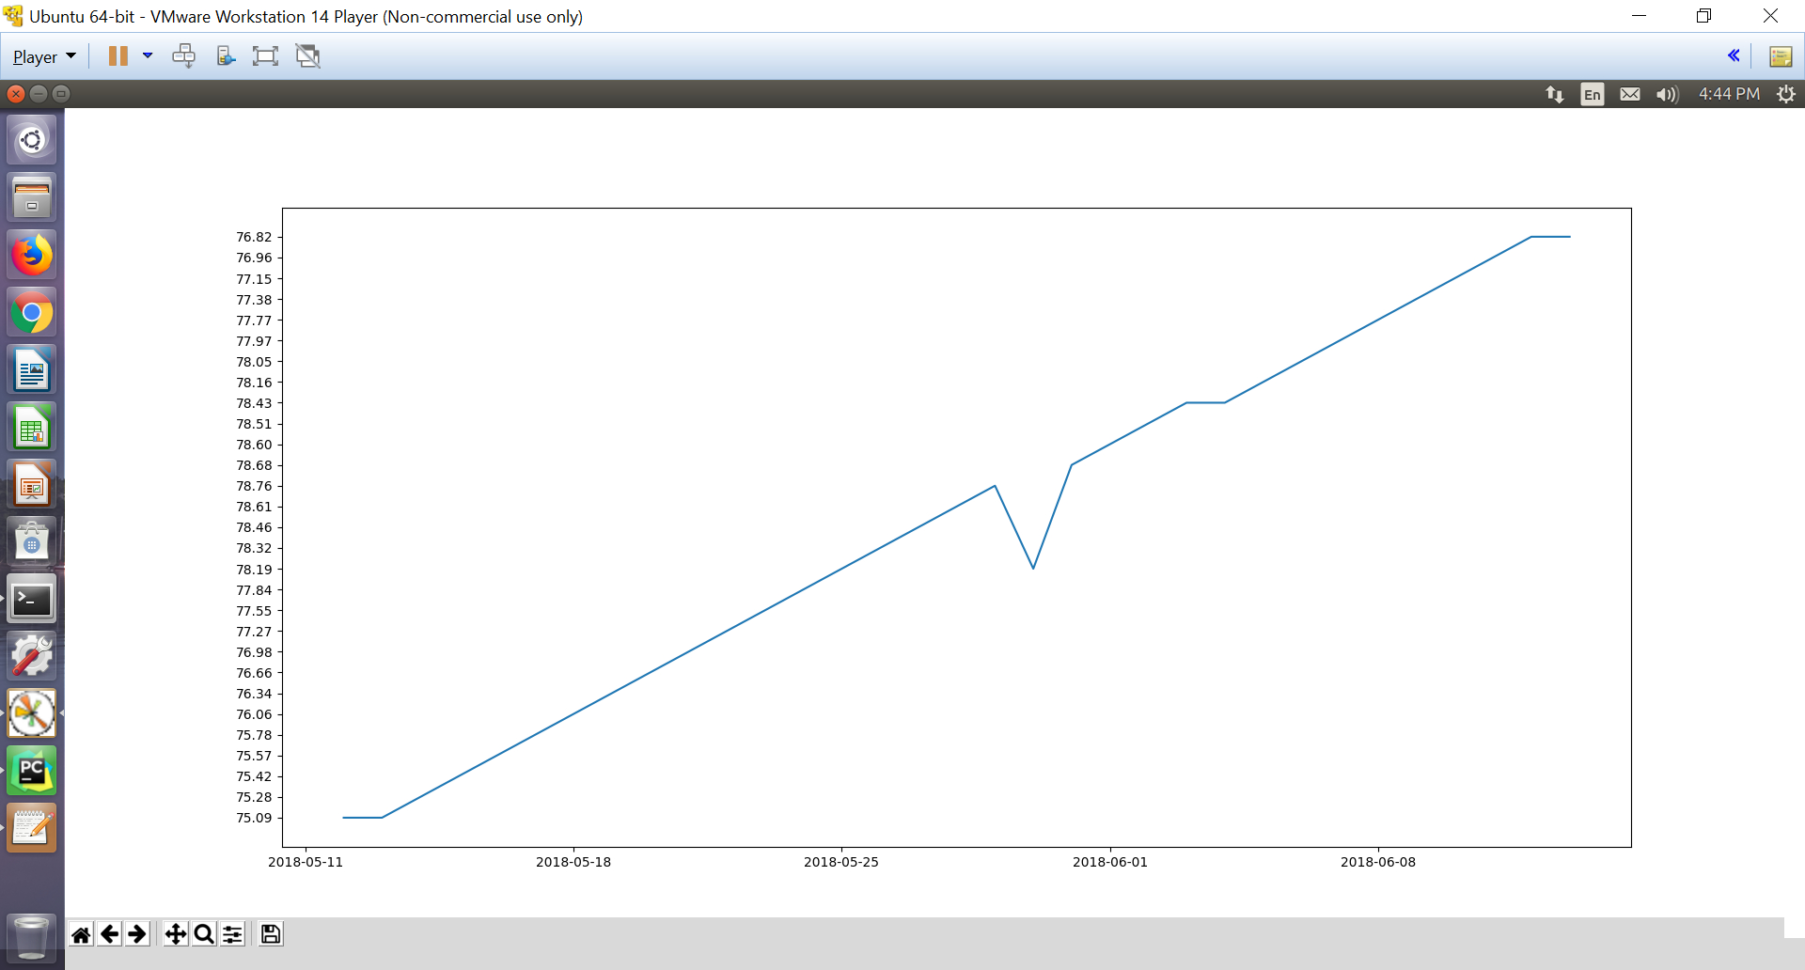
Task: Open the suspend options dropdown arrow
Action: (x=146, y=56)
